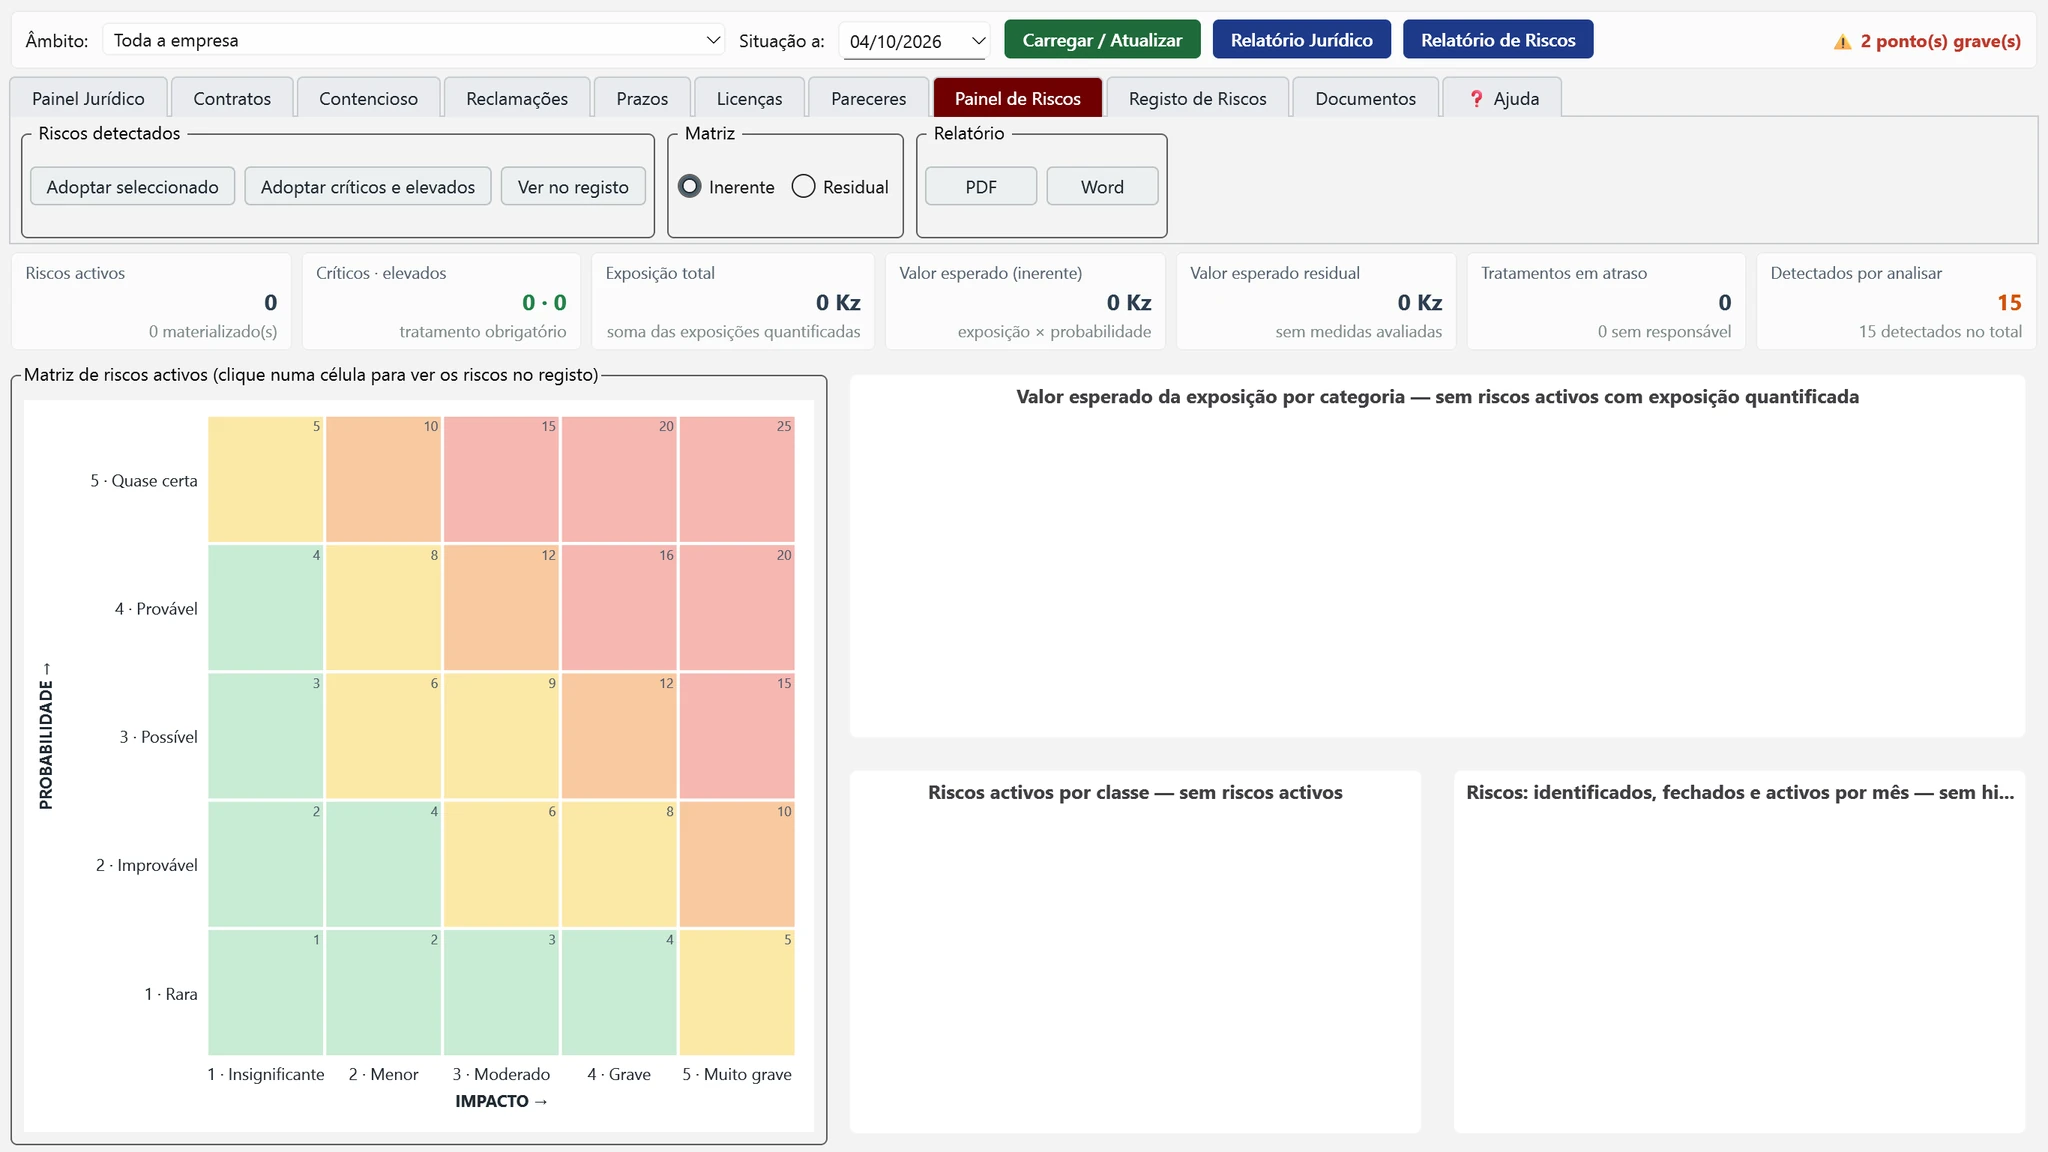Open the Âmbito company dropdown

click(x=414, y=40)
